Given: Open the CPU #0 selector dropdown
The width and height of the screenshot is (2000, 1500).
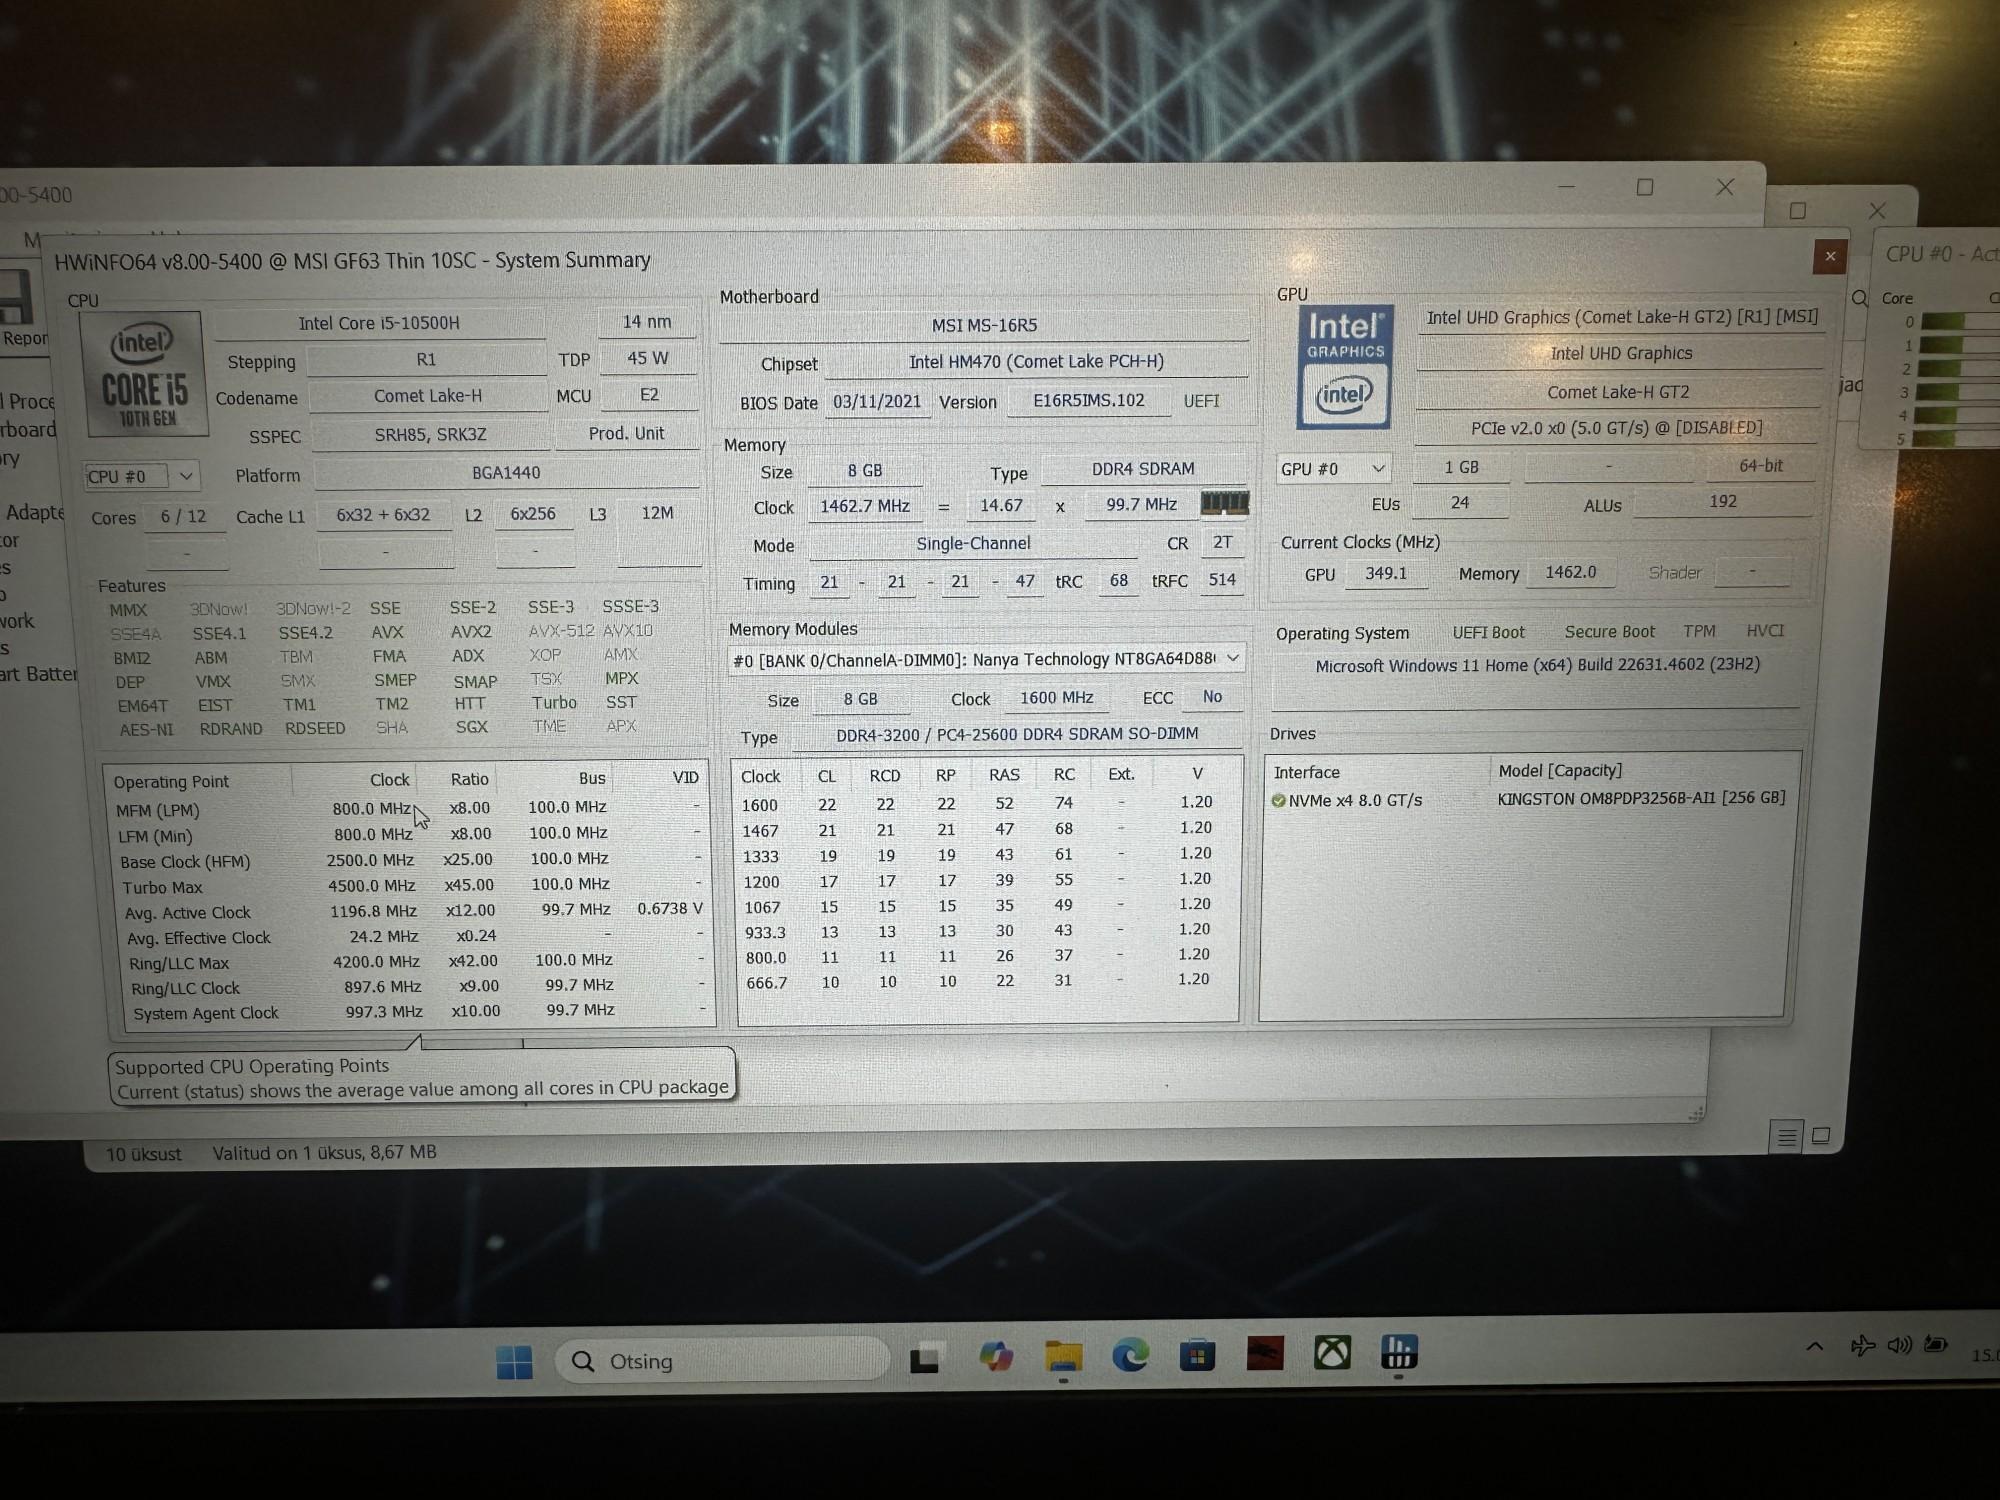Looking at the screenshot, I should [x=141, y=476].
